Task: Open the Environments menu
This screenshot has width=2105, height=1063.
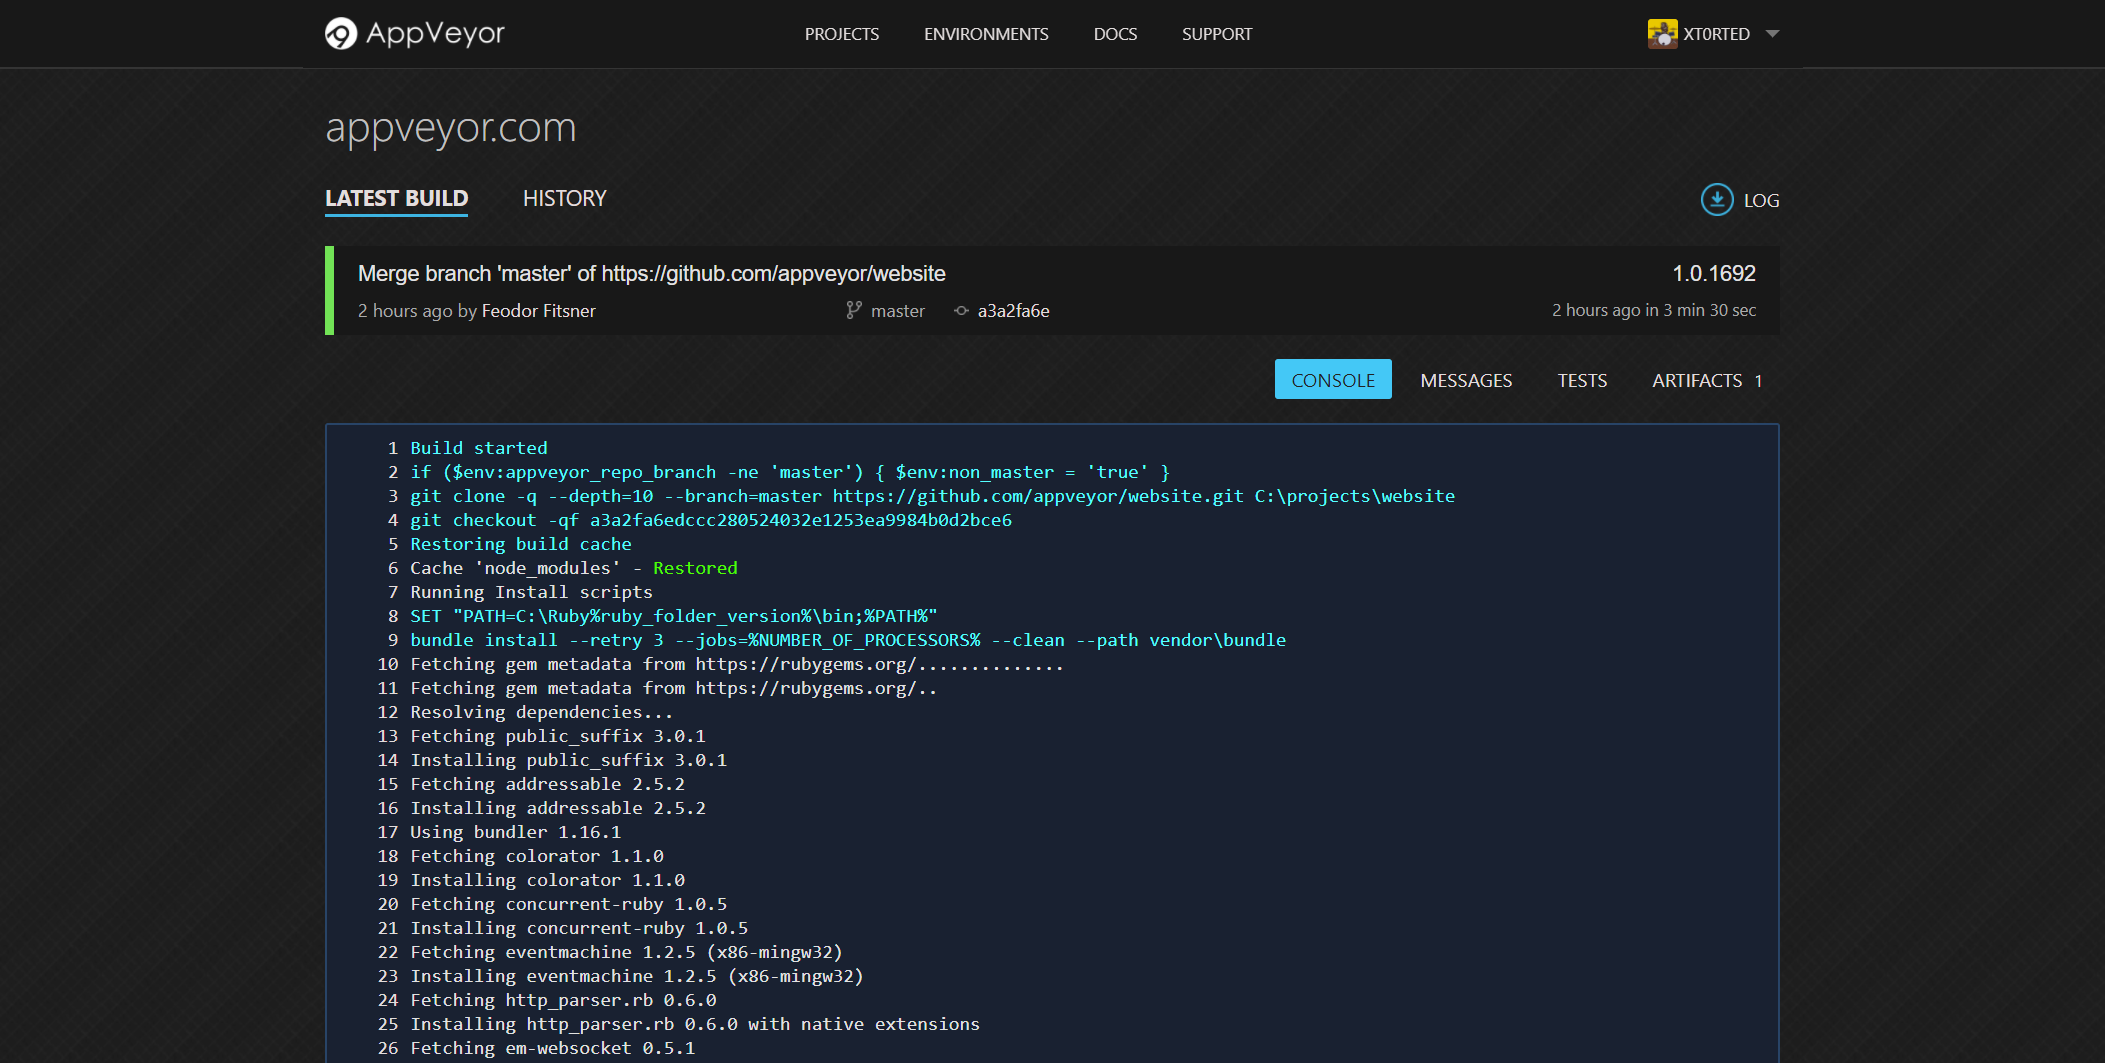Action: pyautogui.click(x=986, y=34)
